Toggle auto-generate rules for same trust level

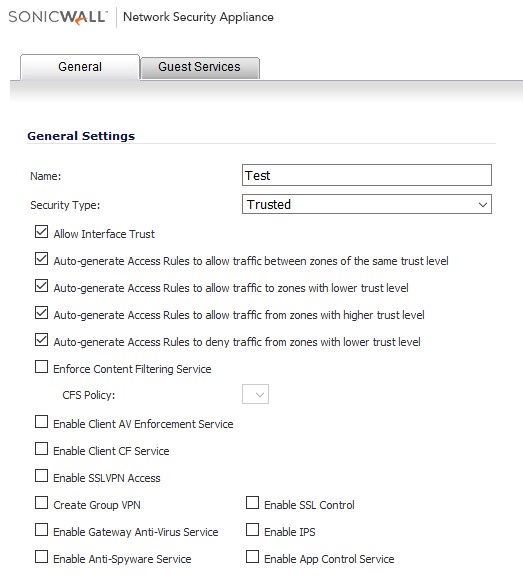pyautogui.click(x=41, y=259)
